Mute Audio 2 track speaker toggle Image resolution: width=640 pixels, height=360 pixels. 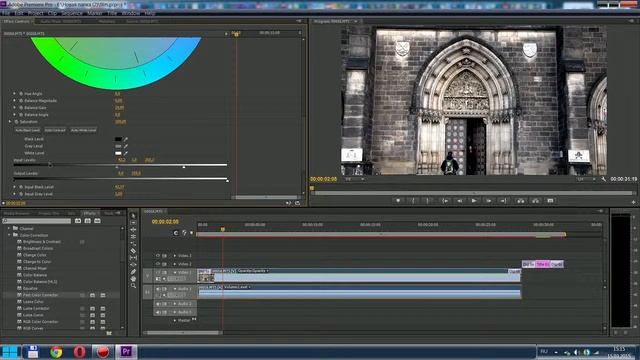[x=158, y=304]
